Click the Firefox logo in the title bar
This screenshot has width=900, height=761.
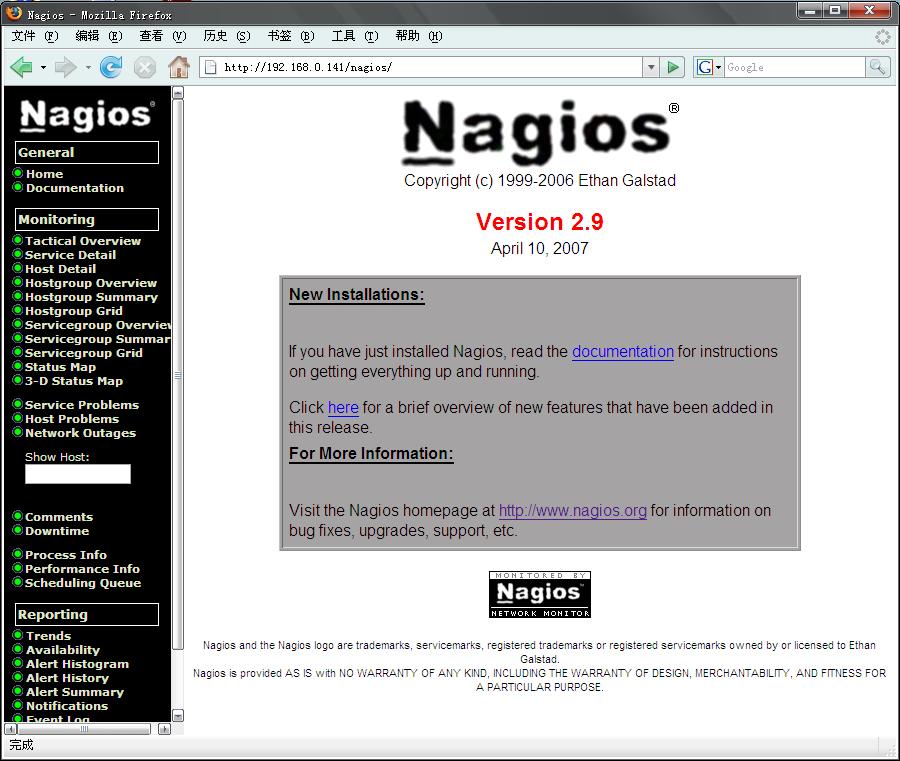[x=14, y=13]
